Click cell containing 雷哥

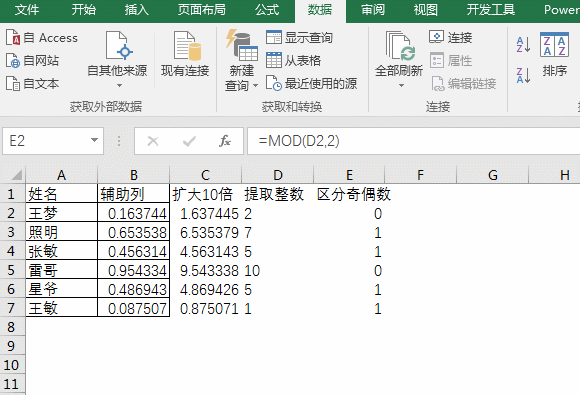point(61,270)
